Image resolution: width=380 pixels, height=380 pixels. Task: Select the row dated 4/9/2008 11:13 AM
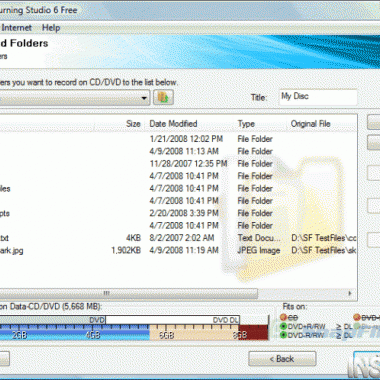(x=178, y=151)
